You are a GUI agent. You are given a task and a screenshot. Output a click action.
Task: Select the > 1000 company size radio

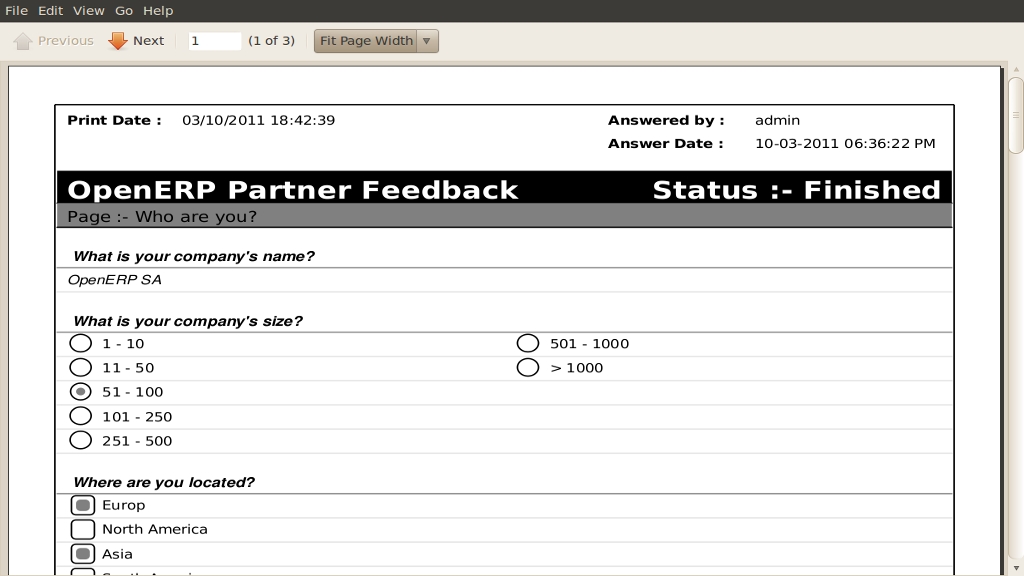point(528,368)
